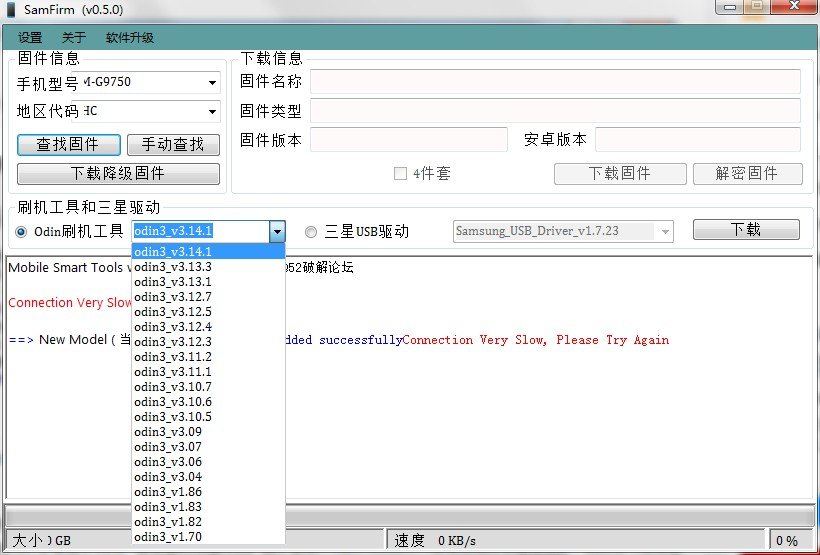Choose odin3_v3.07 from the list
820x555 pixels.
click(208, 447)
